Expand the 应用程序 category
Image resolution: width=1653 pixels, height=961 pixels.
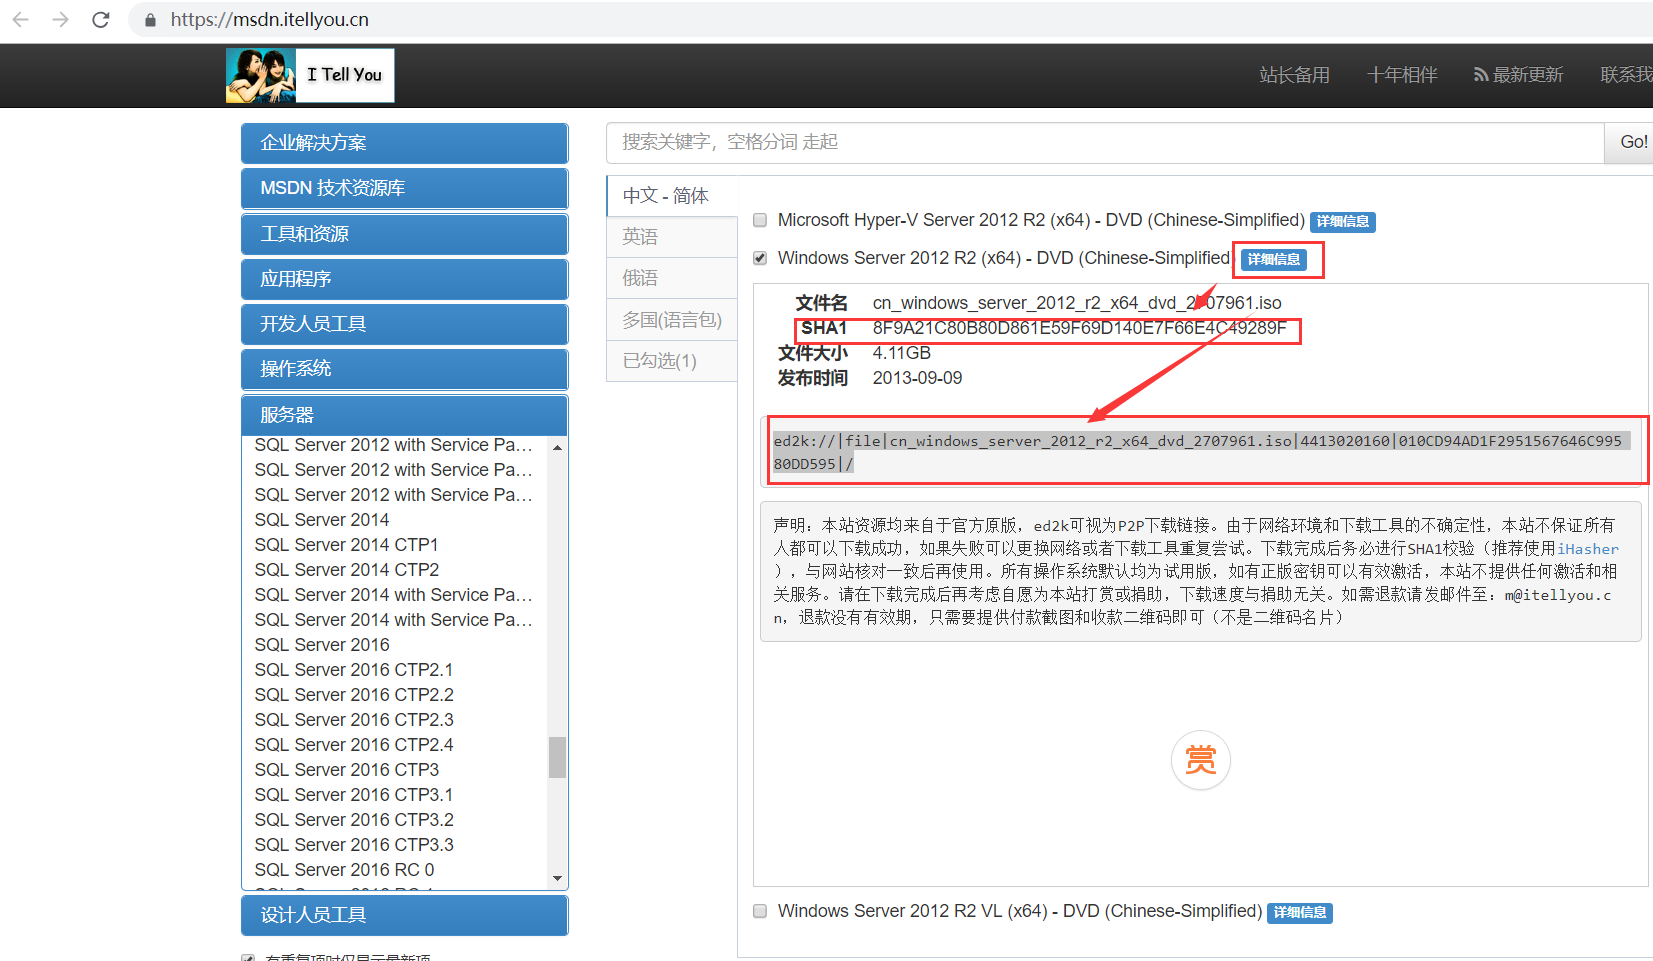(405, 279)
